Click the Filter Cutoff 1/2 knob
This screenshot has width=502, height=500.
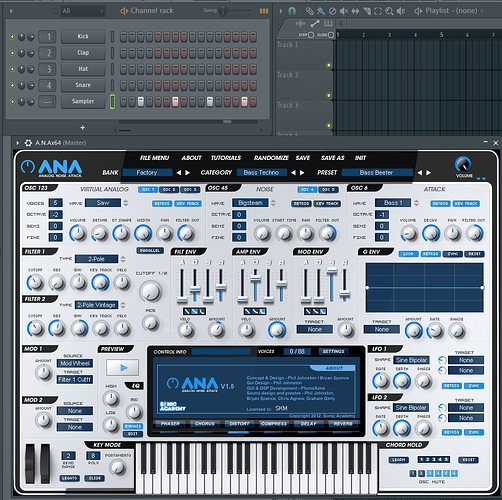151,291
